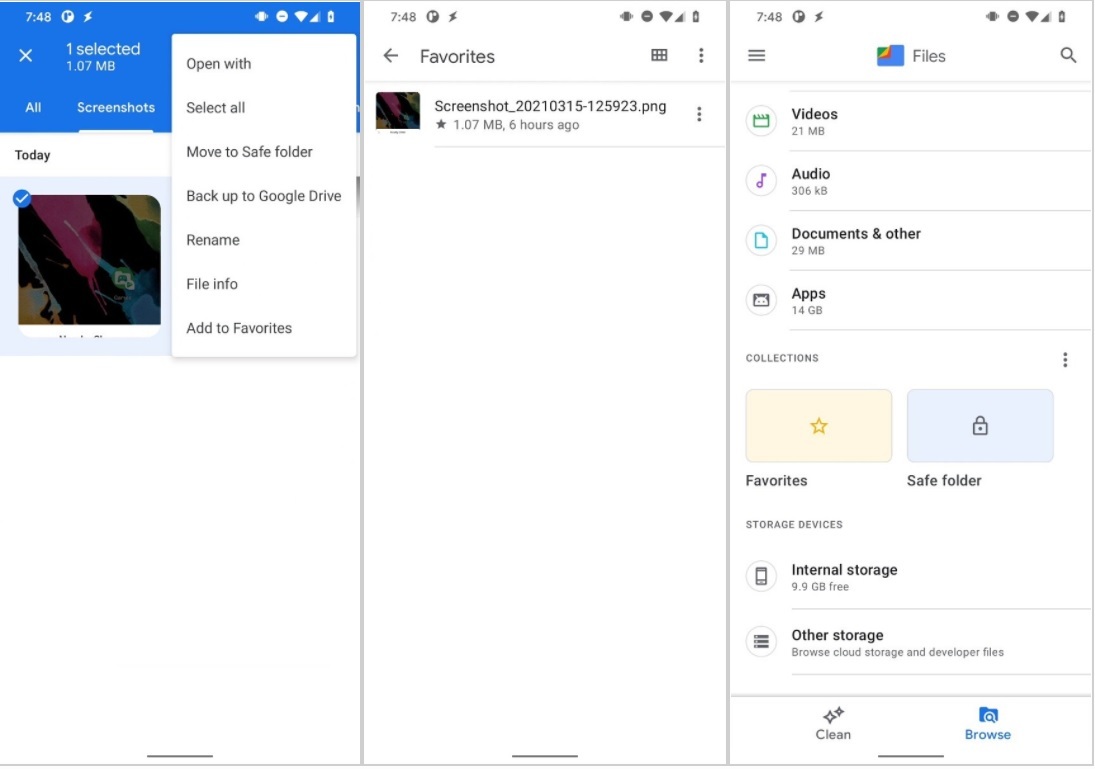The height and width of the screenshot is (769, 1095).
Task: Tap the X to cancel selection
Action: click(x=26, y=56)
